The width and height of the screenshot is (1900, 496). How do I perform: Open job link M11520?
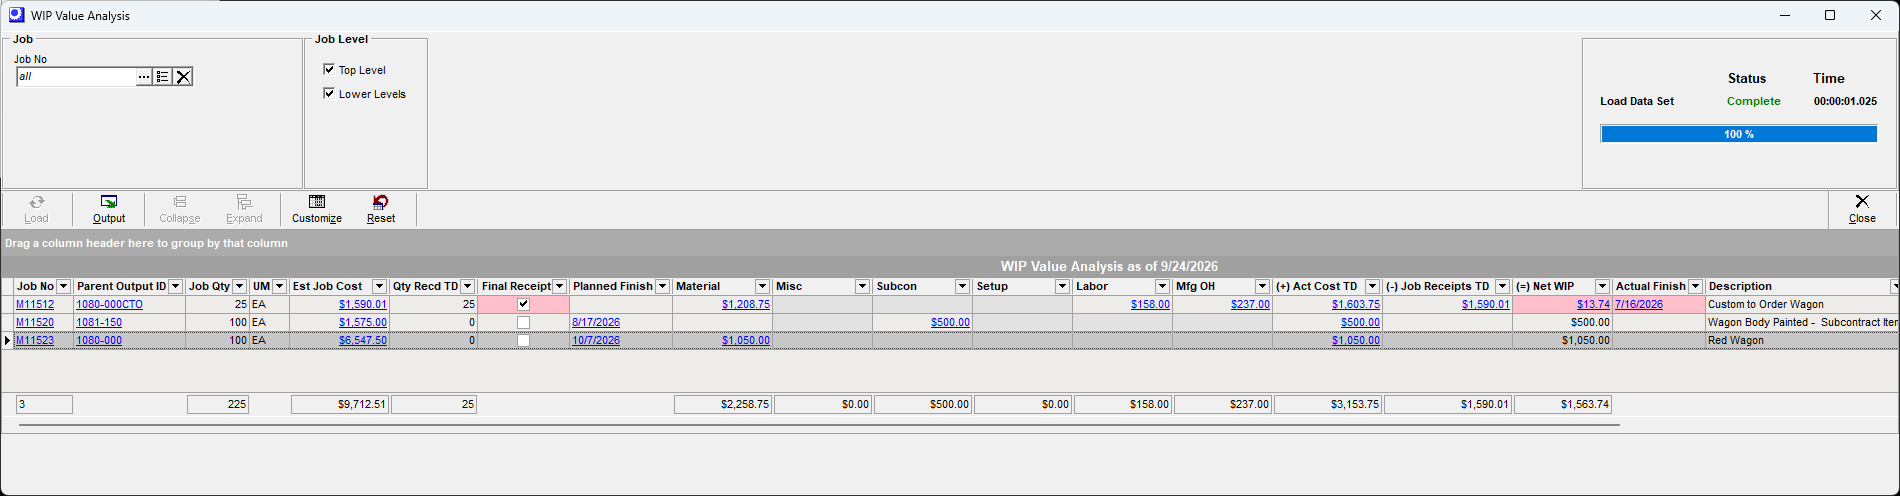coord(35,323)
